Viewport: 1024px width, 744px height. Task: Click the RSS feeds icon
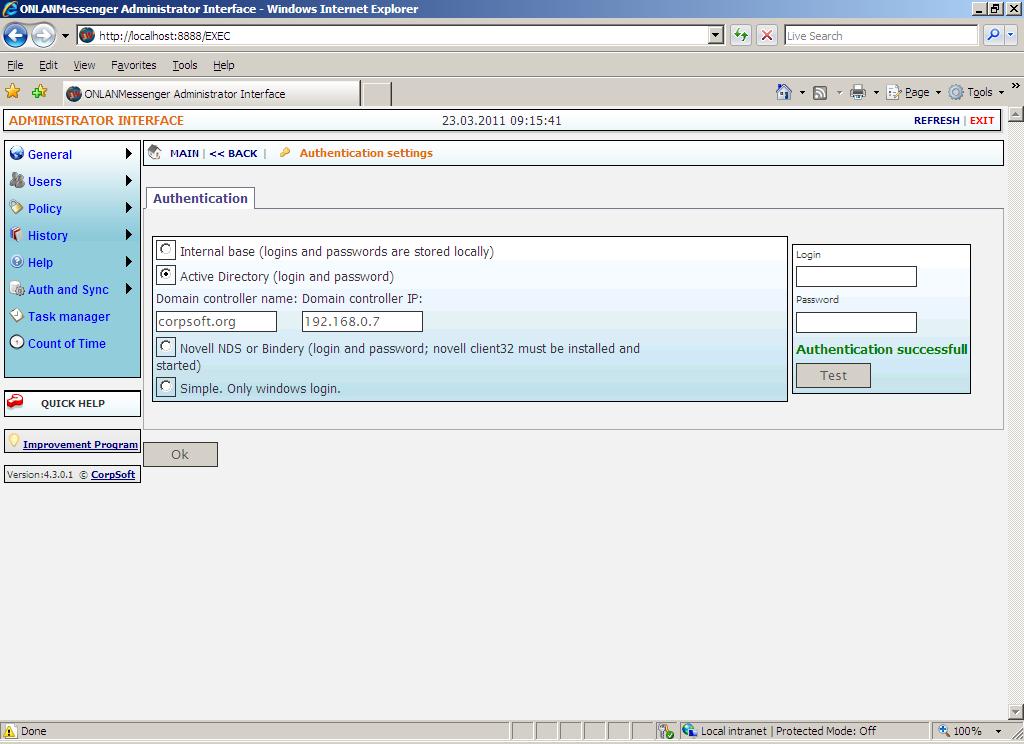[x=820, y=92]
